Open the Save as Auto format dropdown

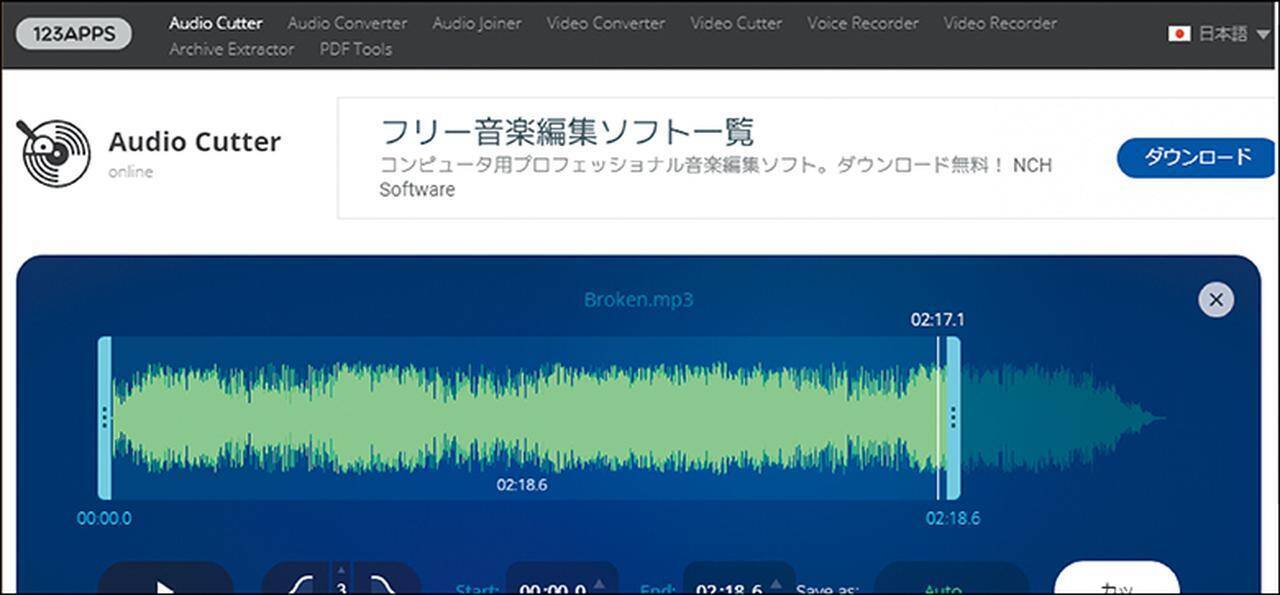[950, 586]
